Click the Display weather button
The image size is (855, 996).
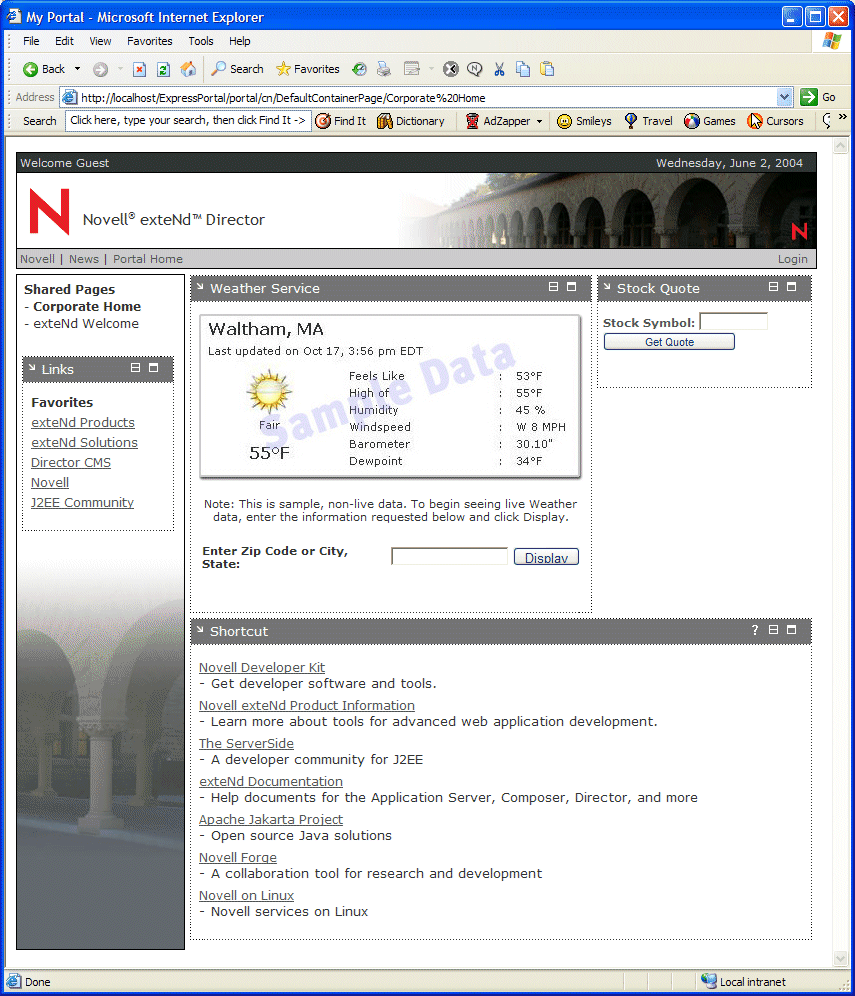pos(546,557)
